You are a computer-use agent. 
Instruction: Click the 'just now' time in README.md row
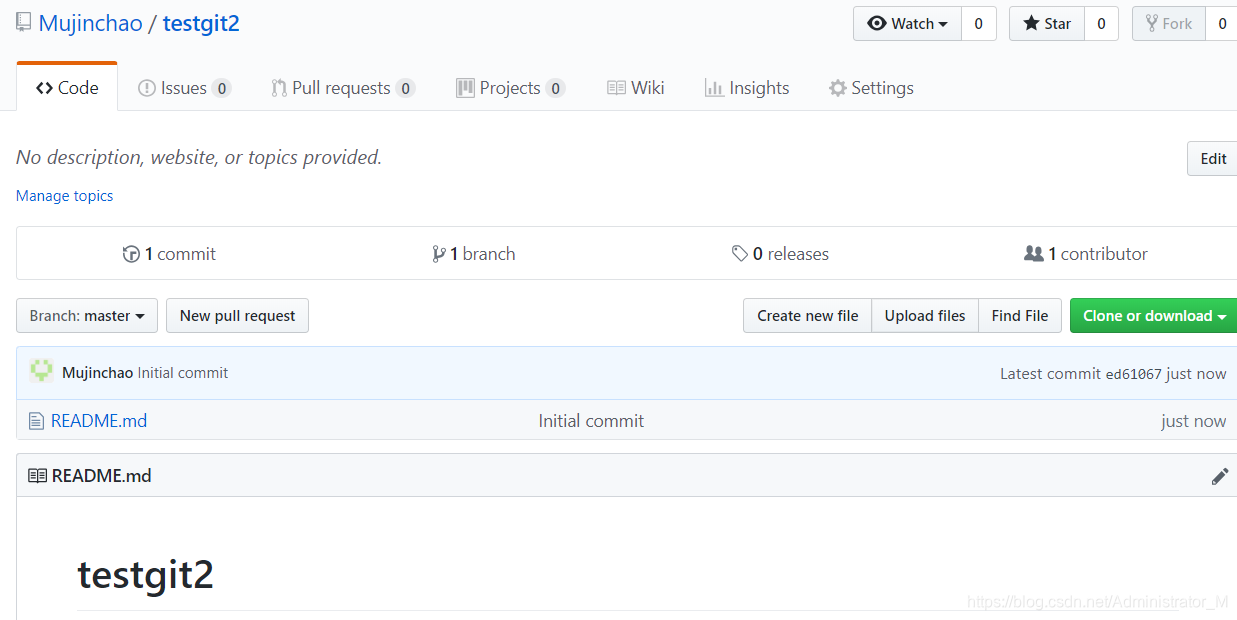(x=1194, y=421)
